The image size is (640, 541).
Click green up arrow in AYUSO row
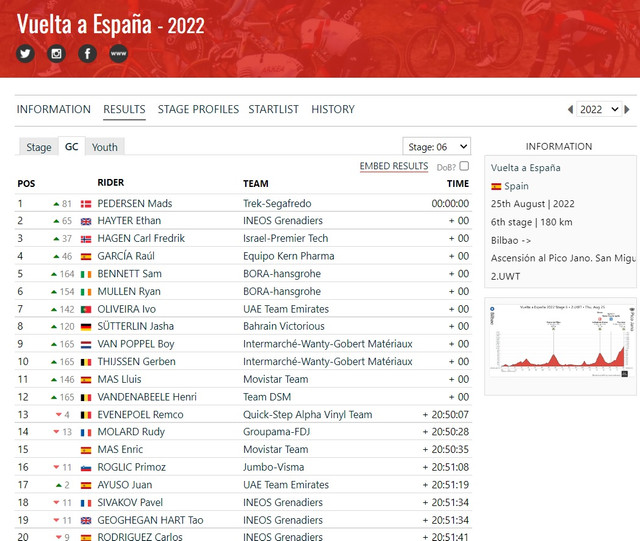(59, 485)
